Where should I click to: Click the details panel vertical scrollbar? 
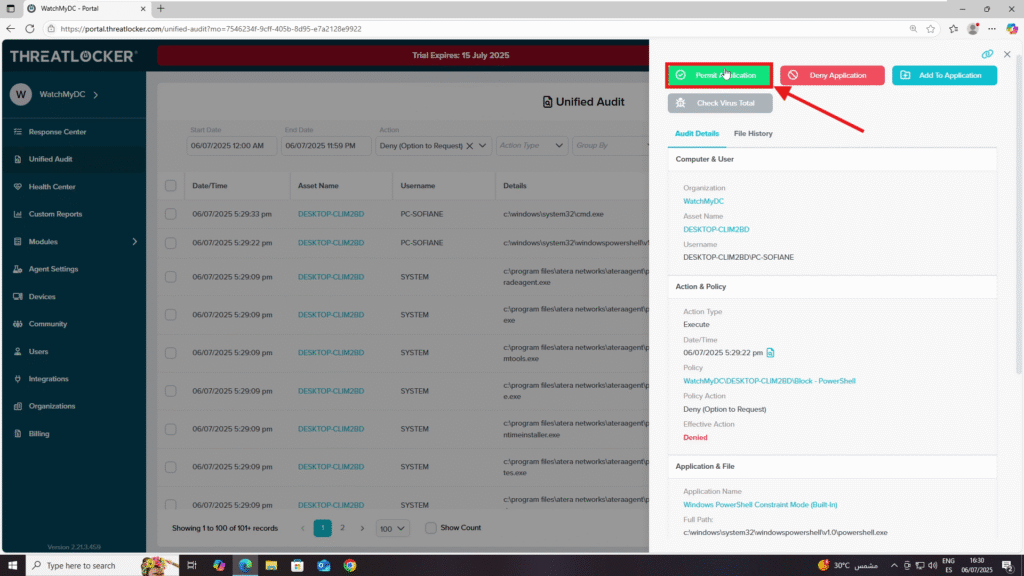coord(1019,216)
